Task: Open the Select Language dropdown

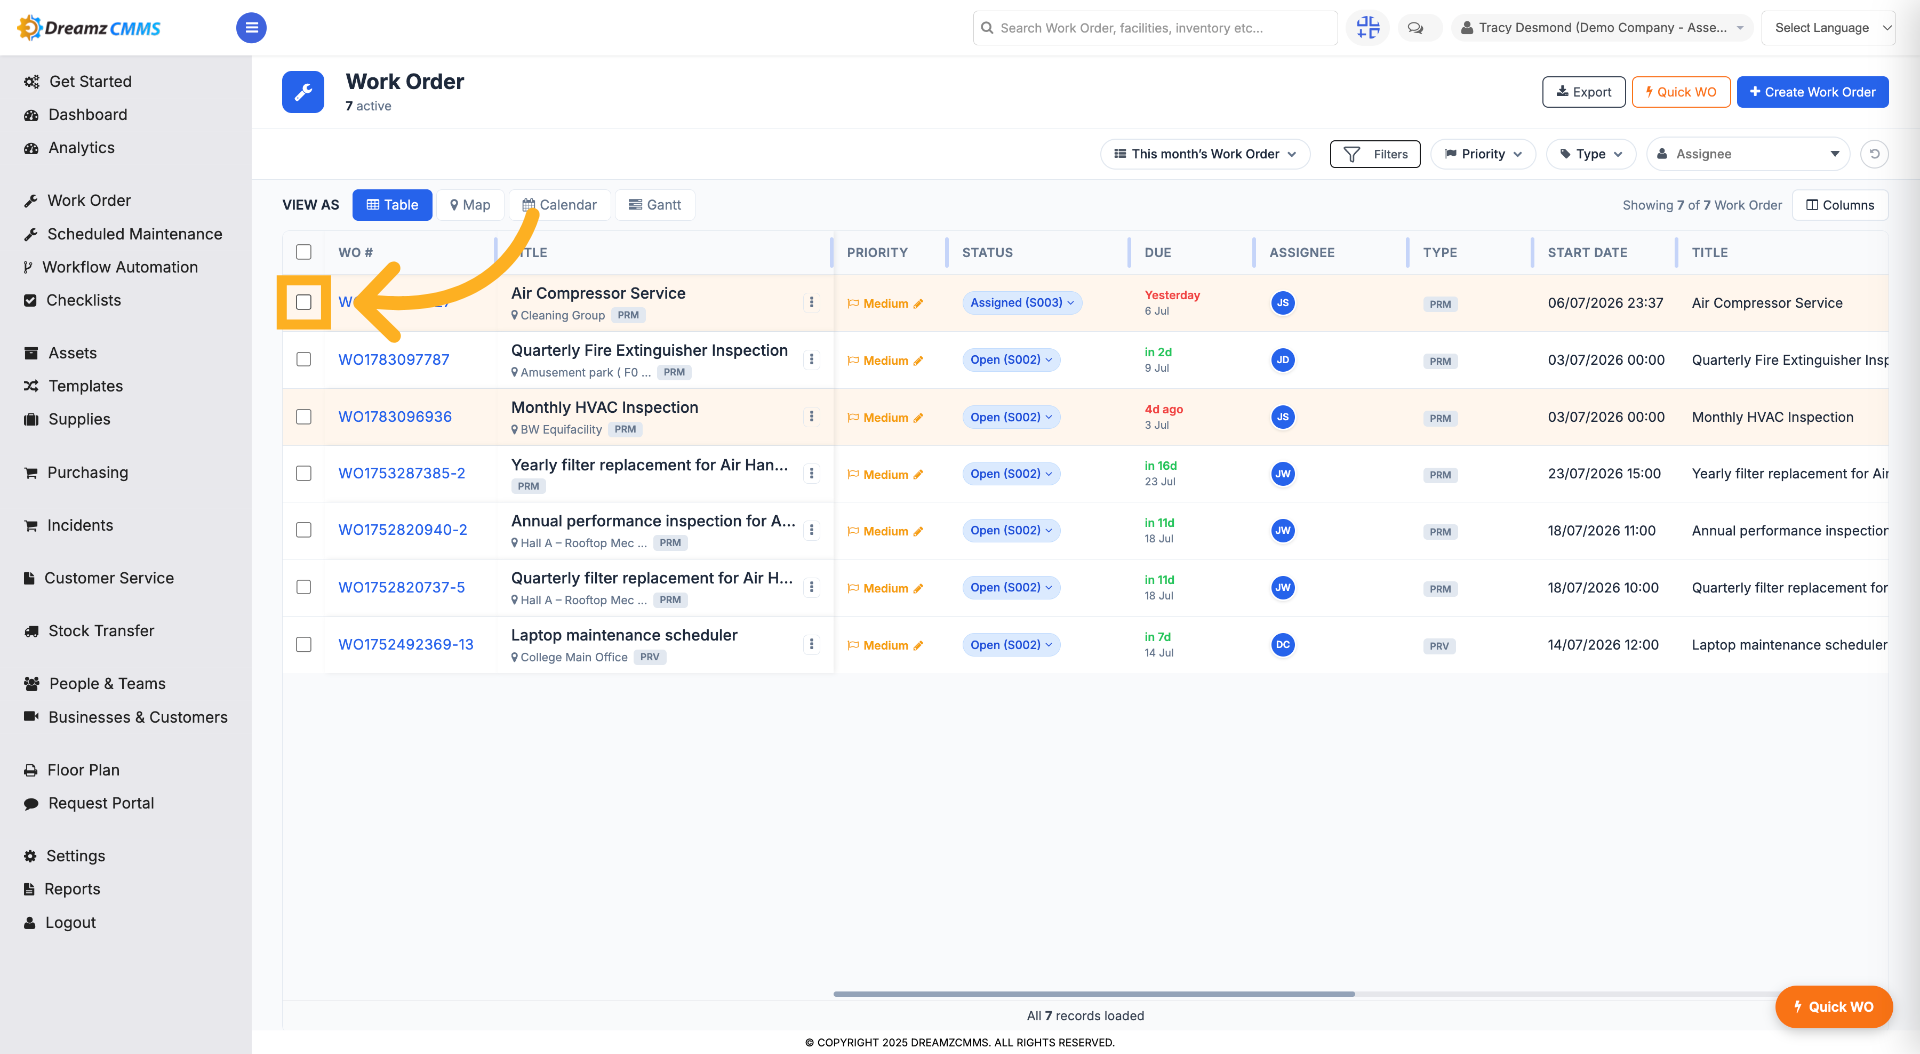Action: click(1828, 28)
